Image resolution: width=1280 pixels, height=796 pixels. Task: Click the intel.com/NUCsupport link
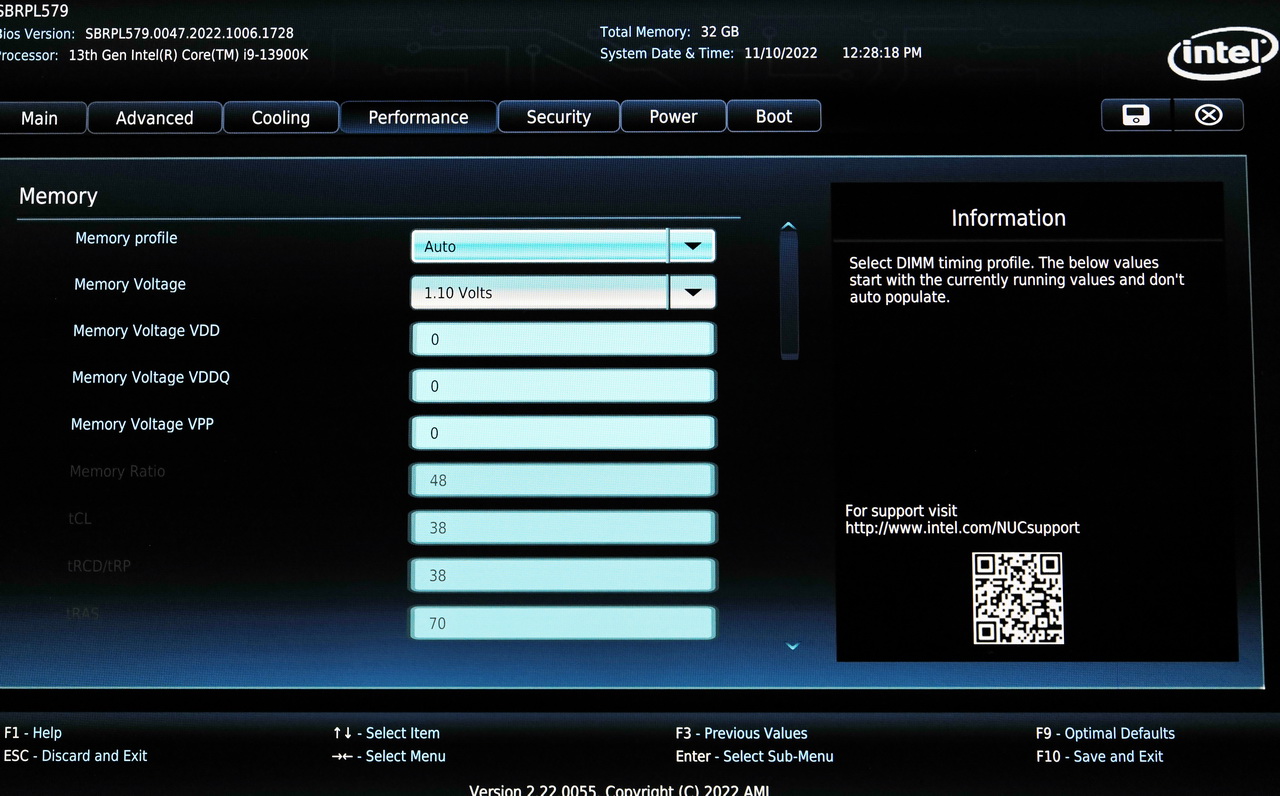(962, 528)
